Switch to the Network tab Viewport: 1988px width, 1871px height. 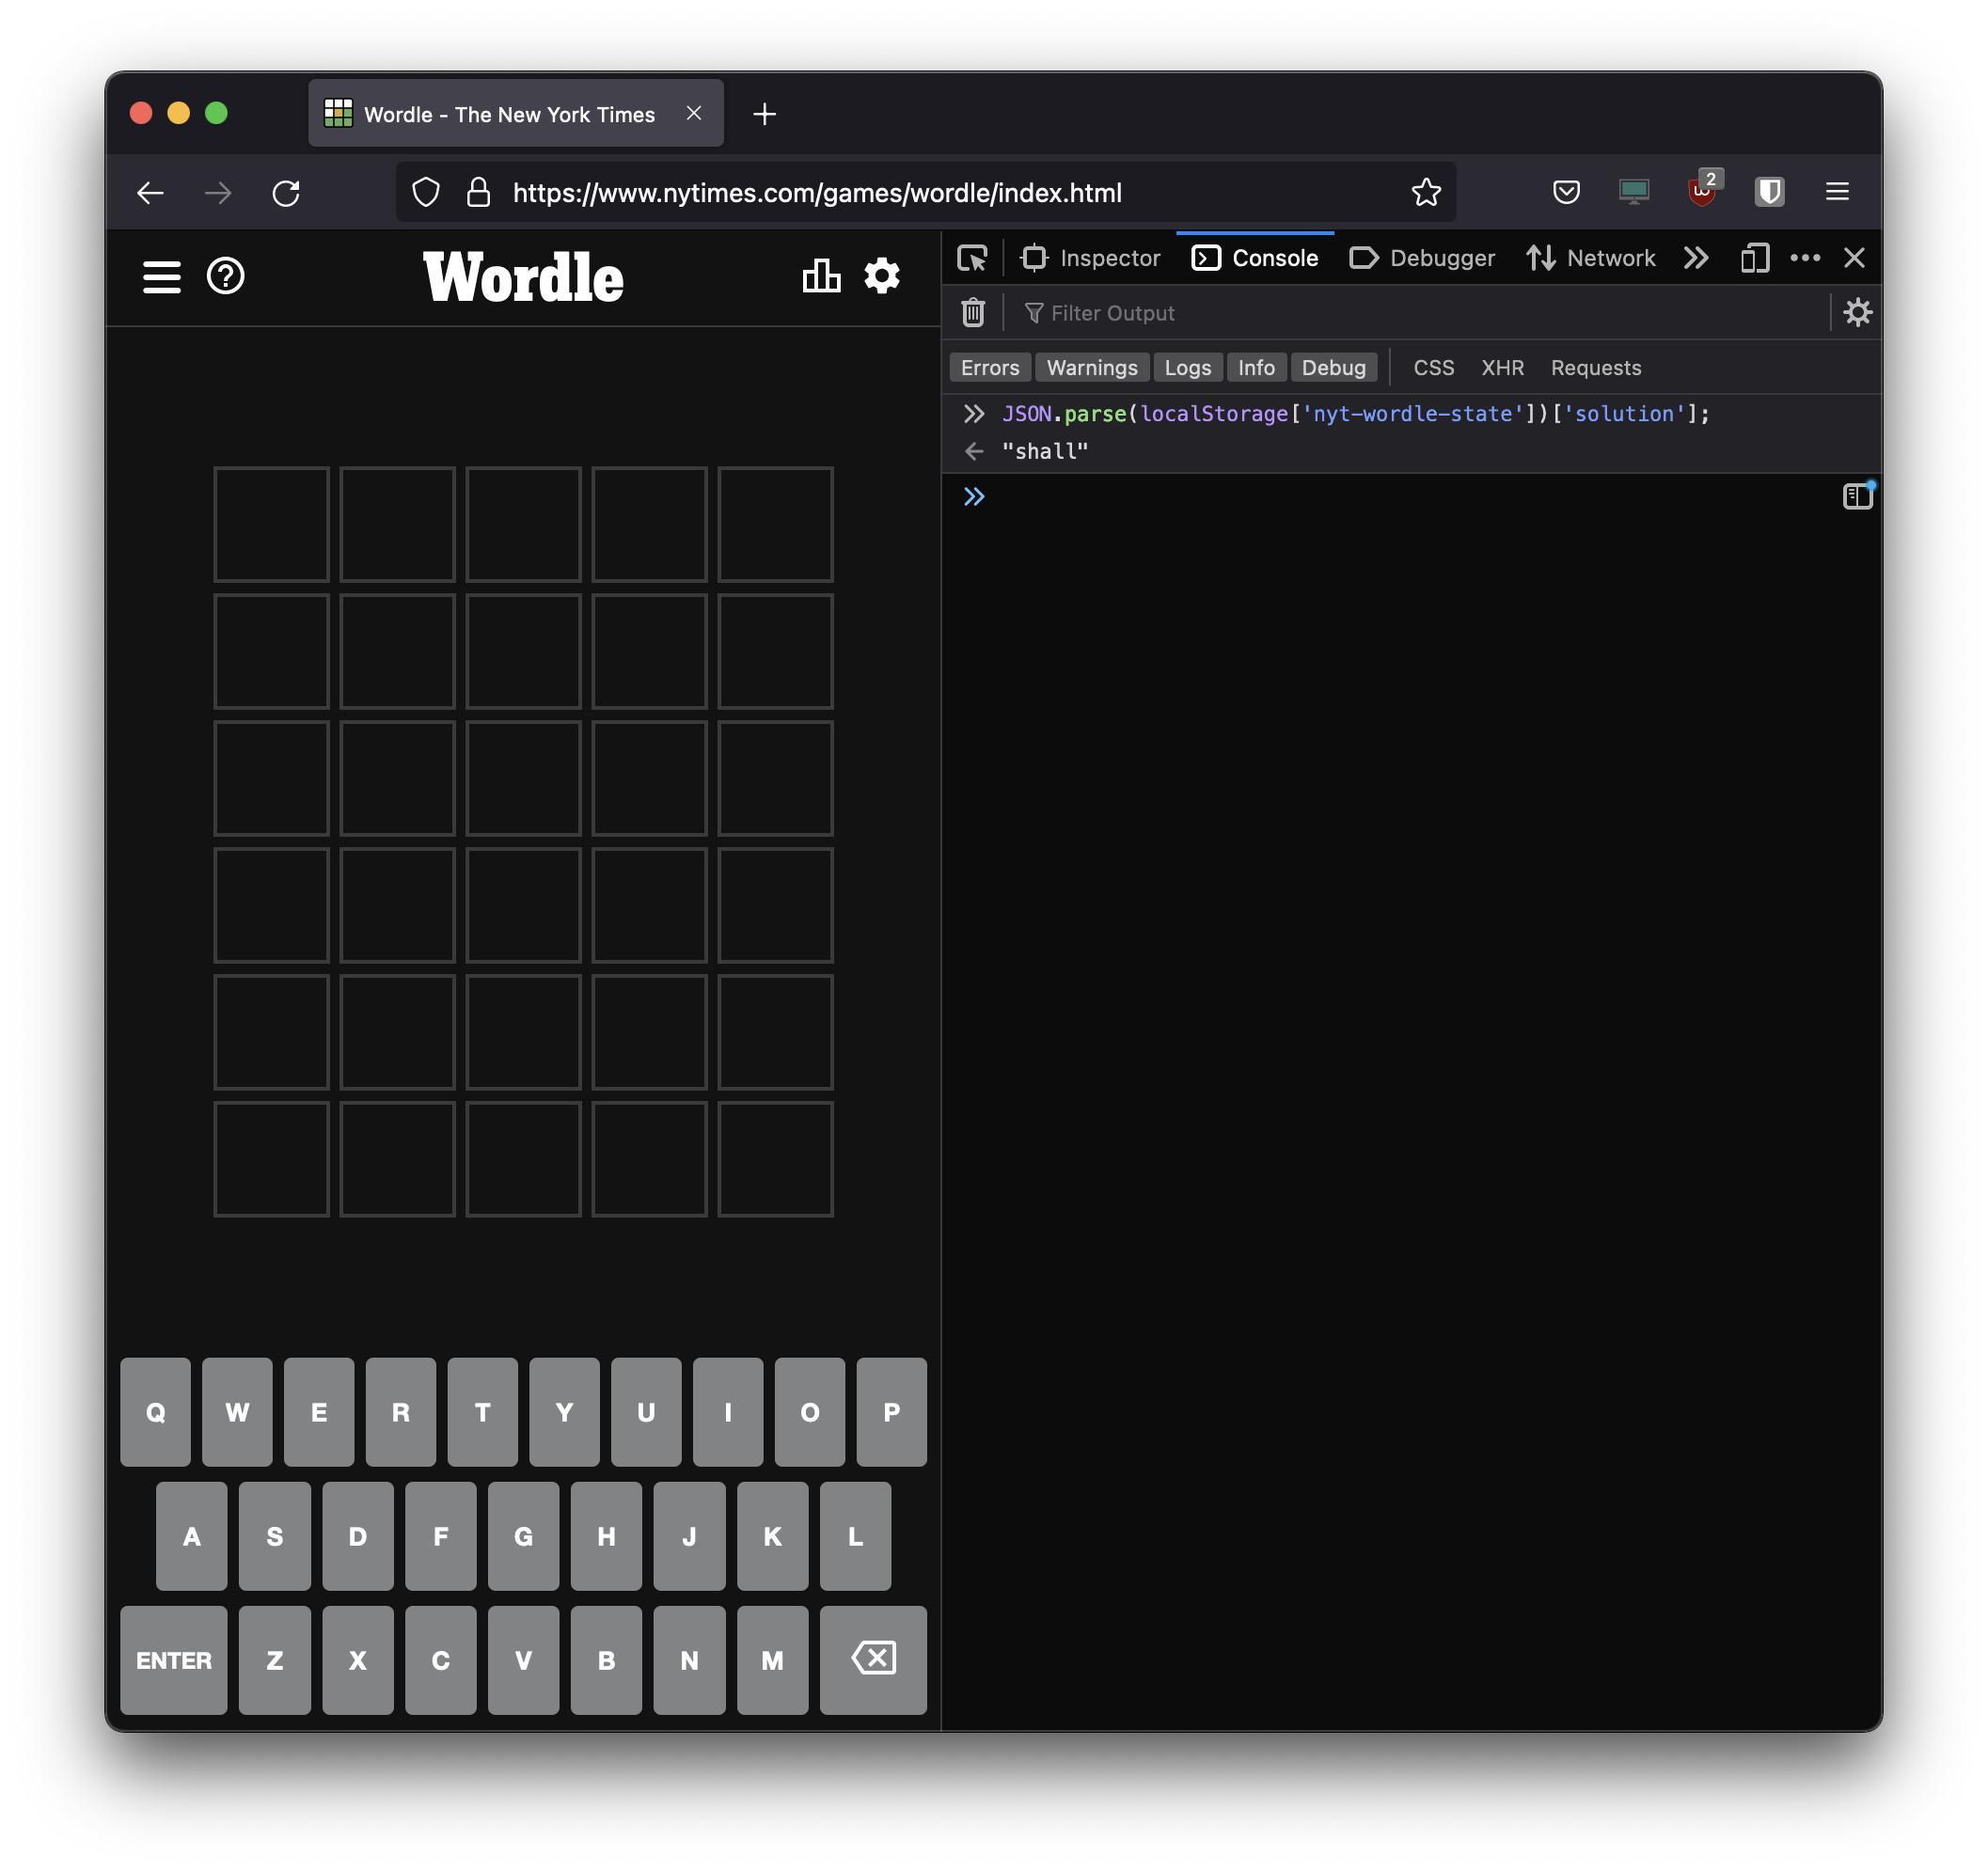(x=1591, y=259)
